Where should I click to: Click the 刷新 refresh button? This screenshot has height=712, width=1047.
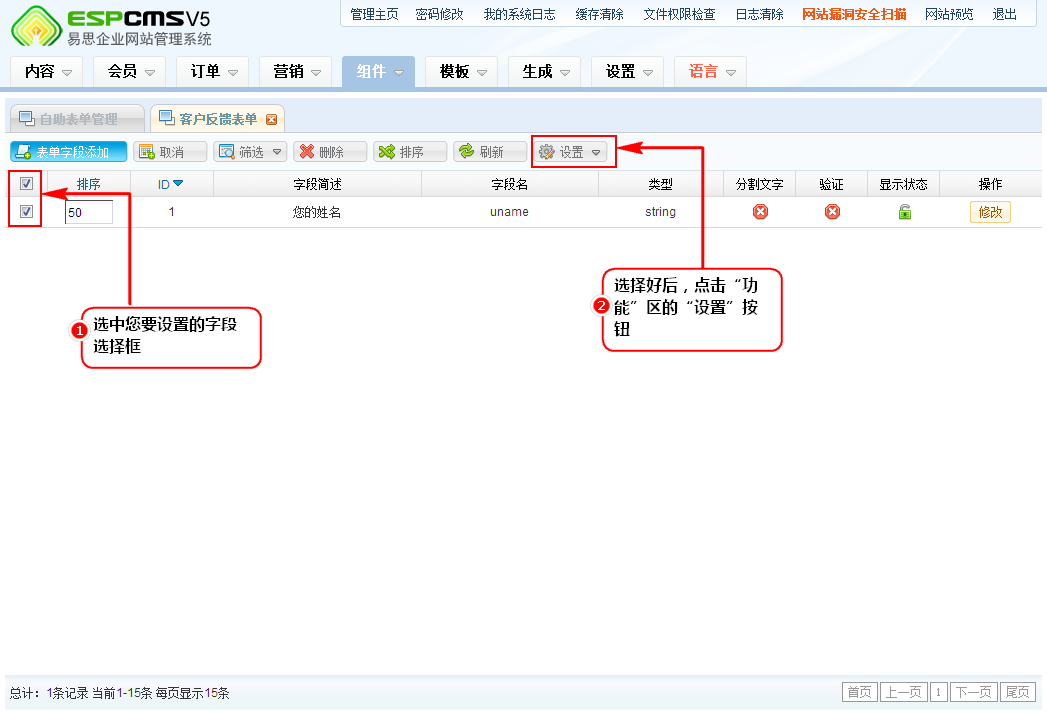pos(490,152)
